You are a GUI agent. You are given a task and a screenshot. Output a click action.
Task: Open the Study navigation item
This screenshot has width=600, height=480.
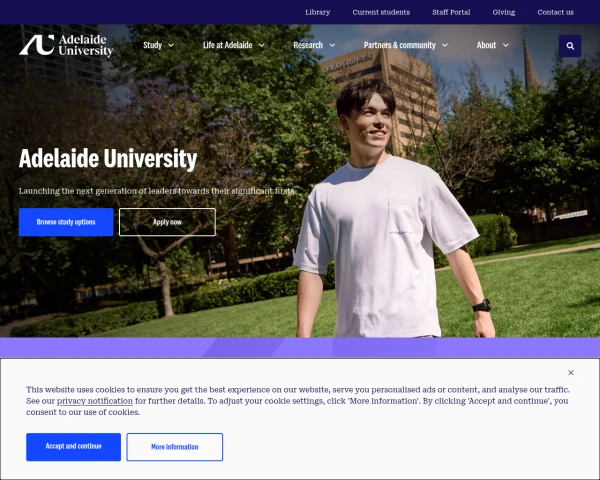tap(153, 45)
